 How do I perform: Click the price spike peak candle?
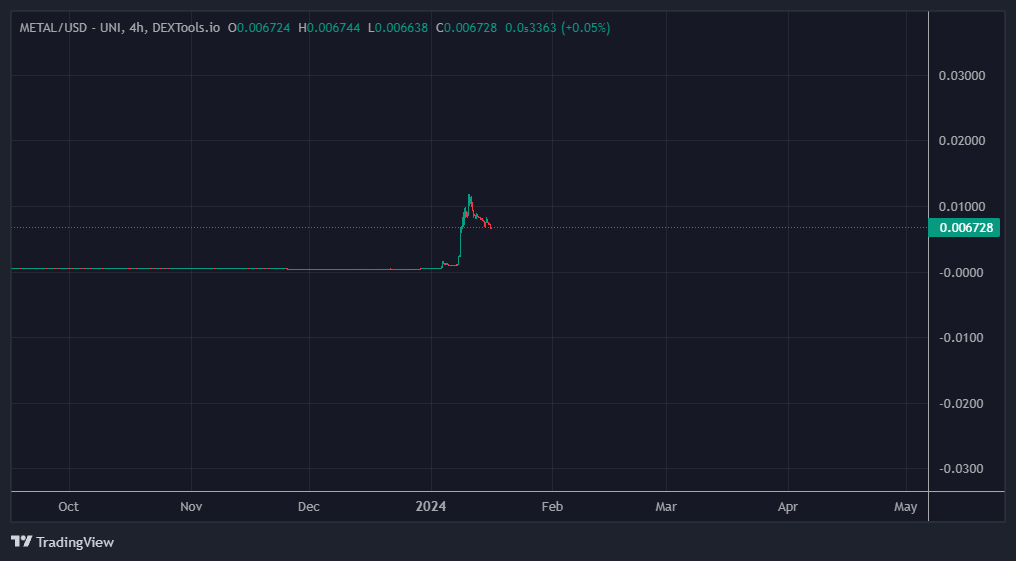click(x=469, y=201)
